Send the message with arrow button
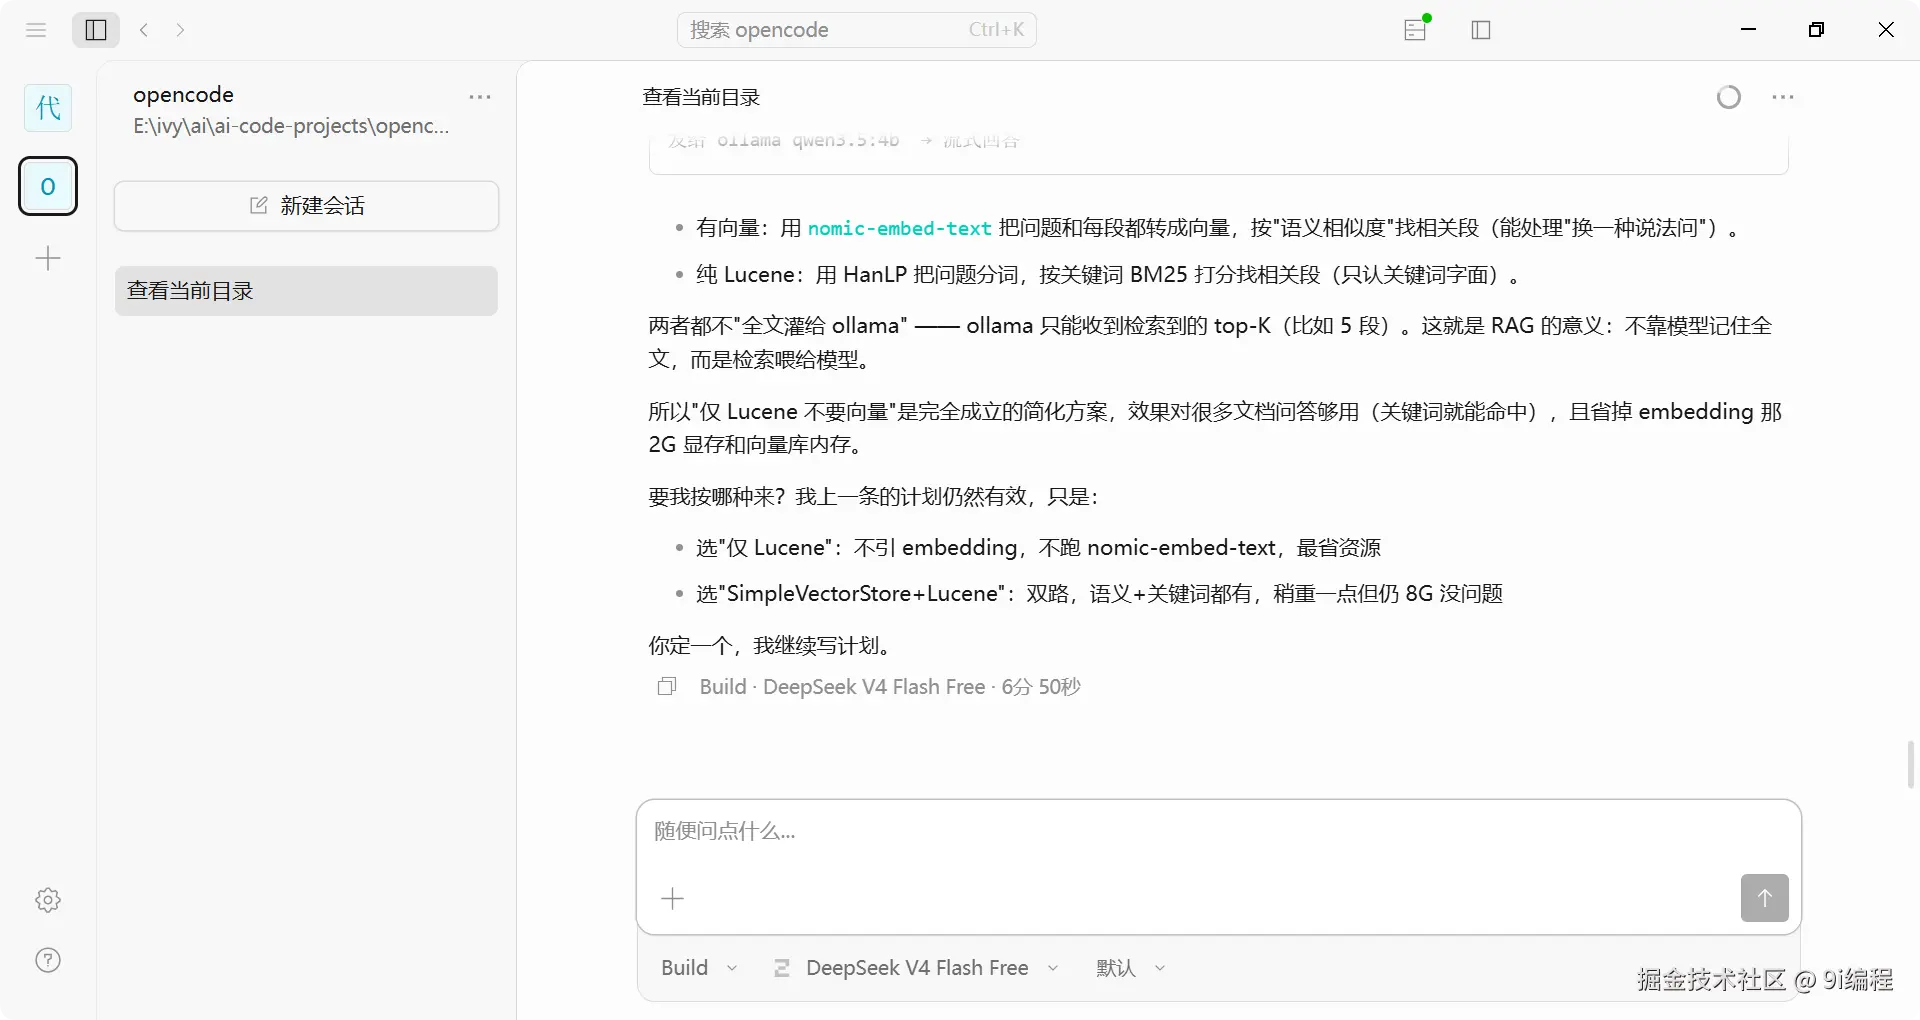1920x1020 pixels. (x=1765, y=898)
